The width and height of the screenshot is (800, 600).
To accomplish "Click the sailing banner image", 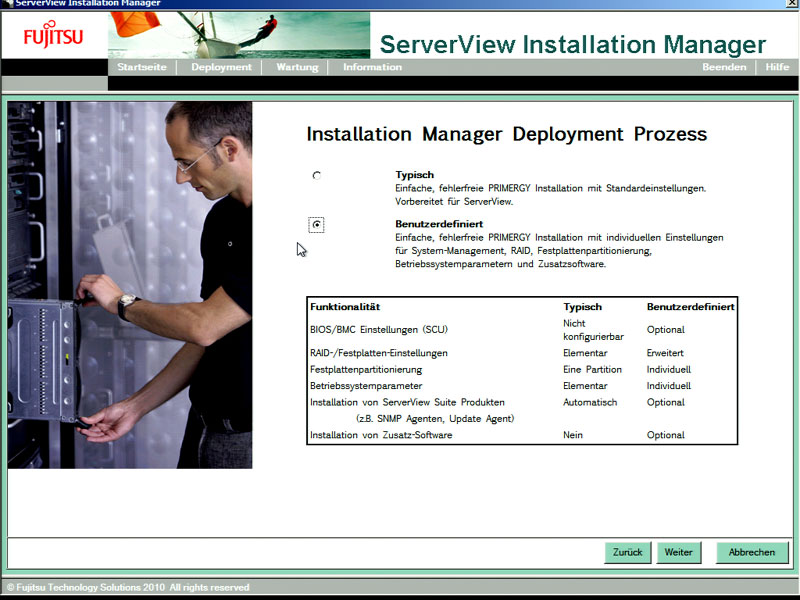I will pyautogui.click(x=239, y=35).
